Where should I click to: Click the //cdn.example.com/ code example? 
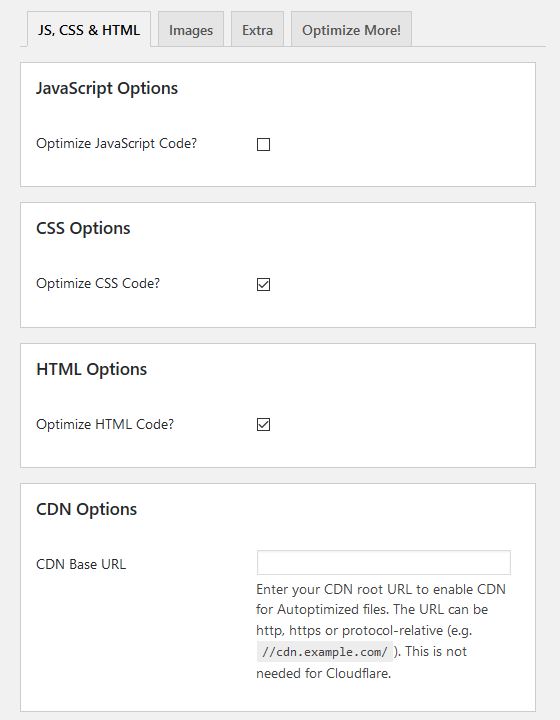pos(325,652)
